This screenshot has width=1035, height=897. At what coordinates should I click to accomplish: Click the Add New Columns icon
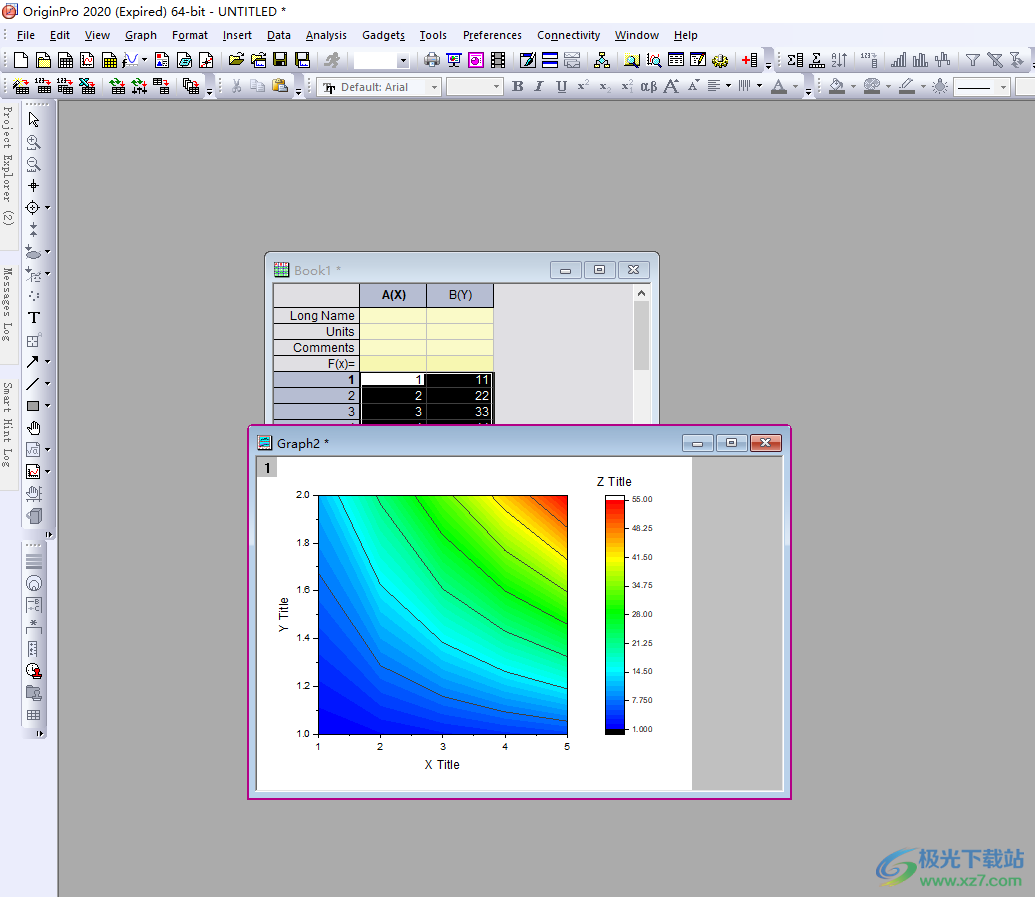[x=749, y=61]
